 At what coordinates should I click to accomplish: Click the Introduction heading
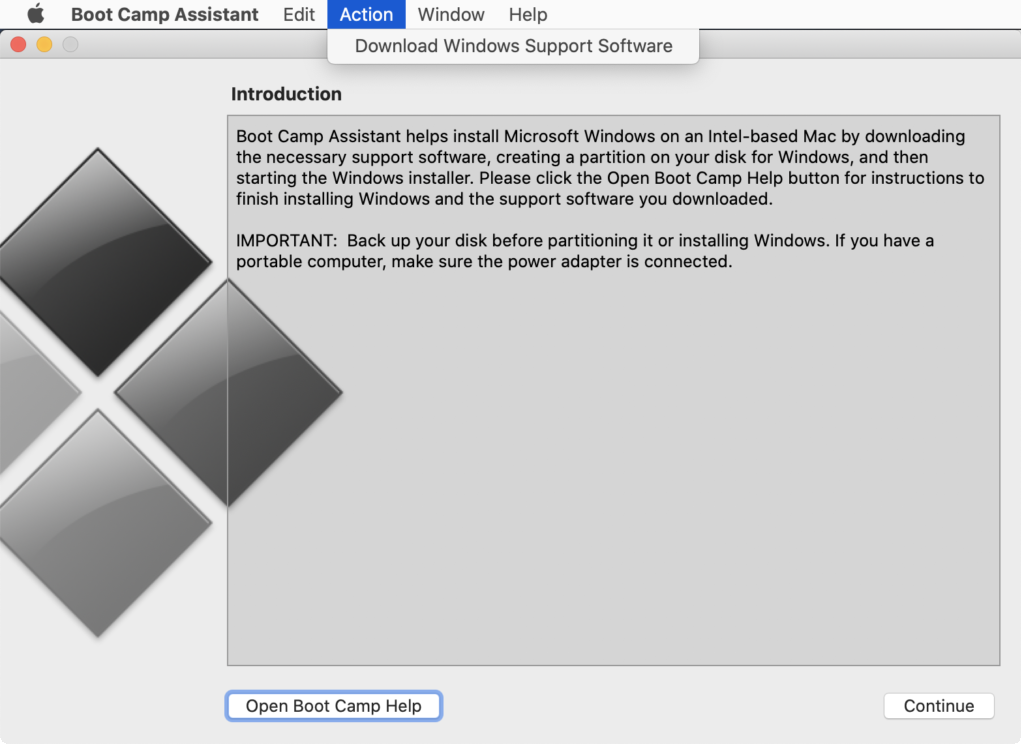286,94
